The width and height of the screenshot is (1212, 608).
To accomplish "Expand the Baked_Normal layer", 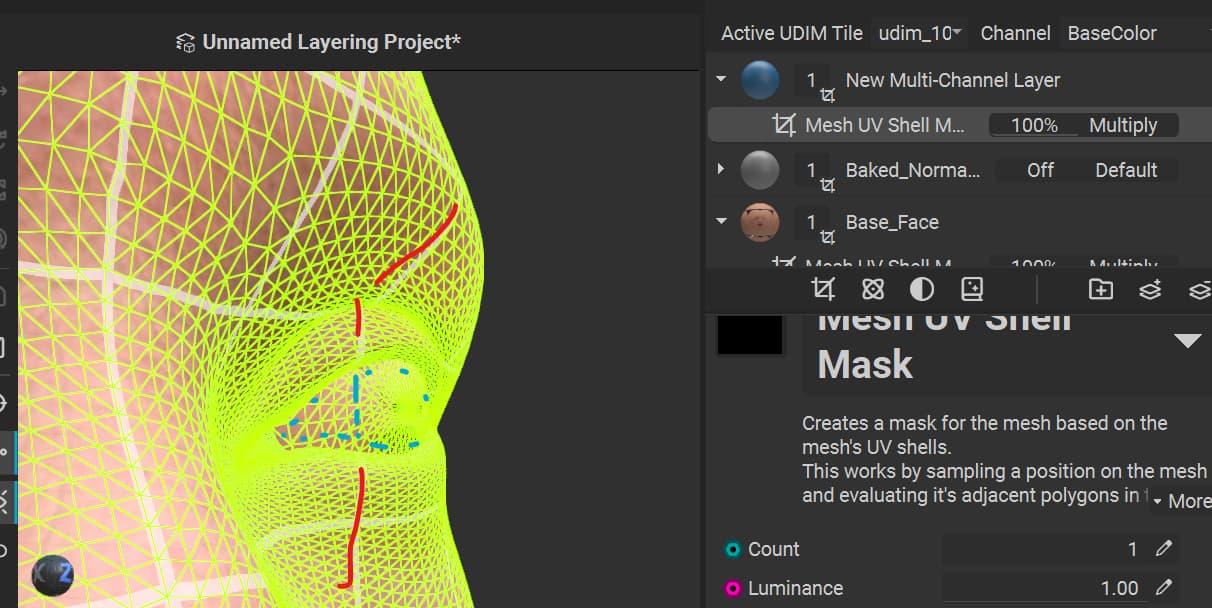I will pyautogui.click(x=721, y=169).
